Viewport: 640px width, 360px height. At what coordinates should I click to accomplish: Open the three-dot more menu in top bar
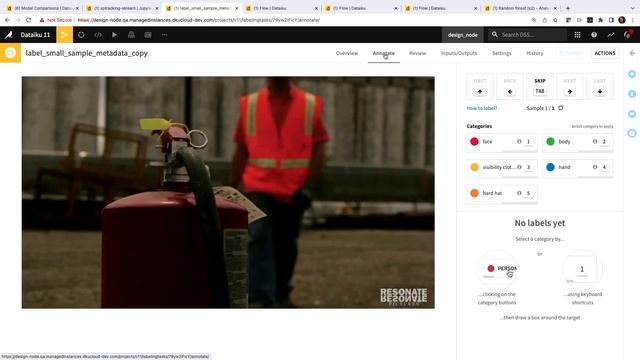pyautogui.click(x=164, y=35)
